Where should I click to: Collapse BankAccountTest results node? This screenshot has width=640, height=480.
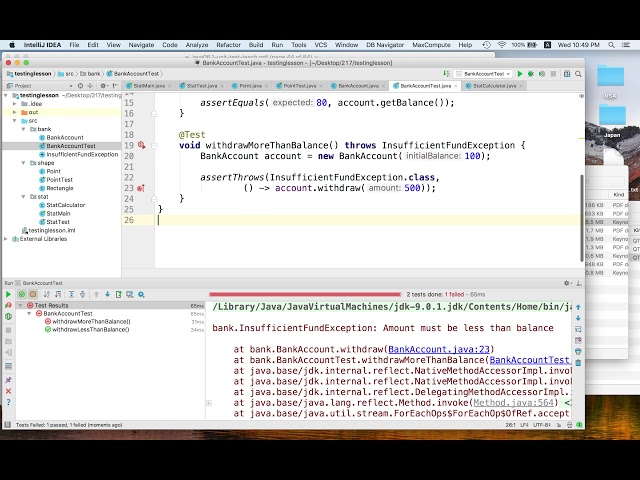point(29,313)
